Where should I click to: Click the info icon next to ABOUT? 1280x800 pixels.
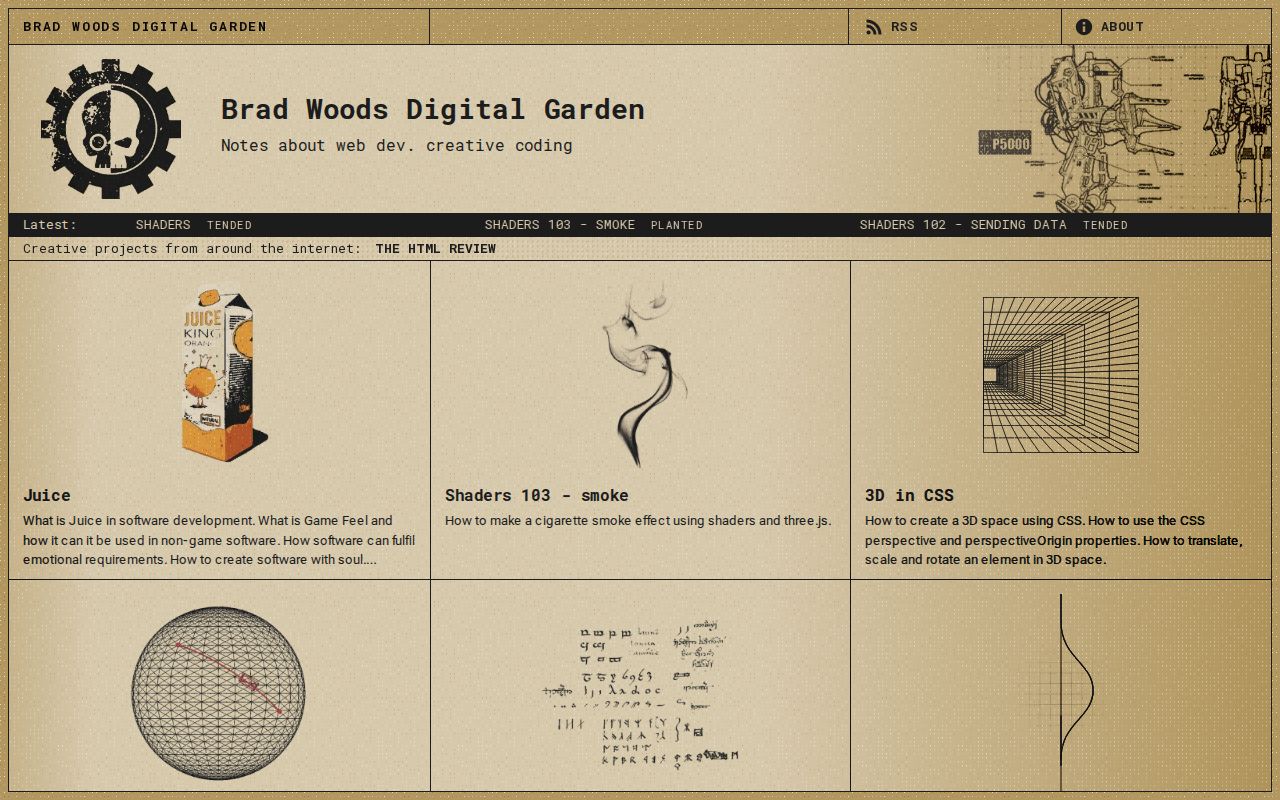pos(1083,26)
